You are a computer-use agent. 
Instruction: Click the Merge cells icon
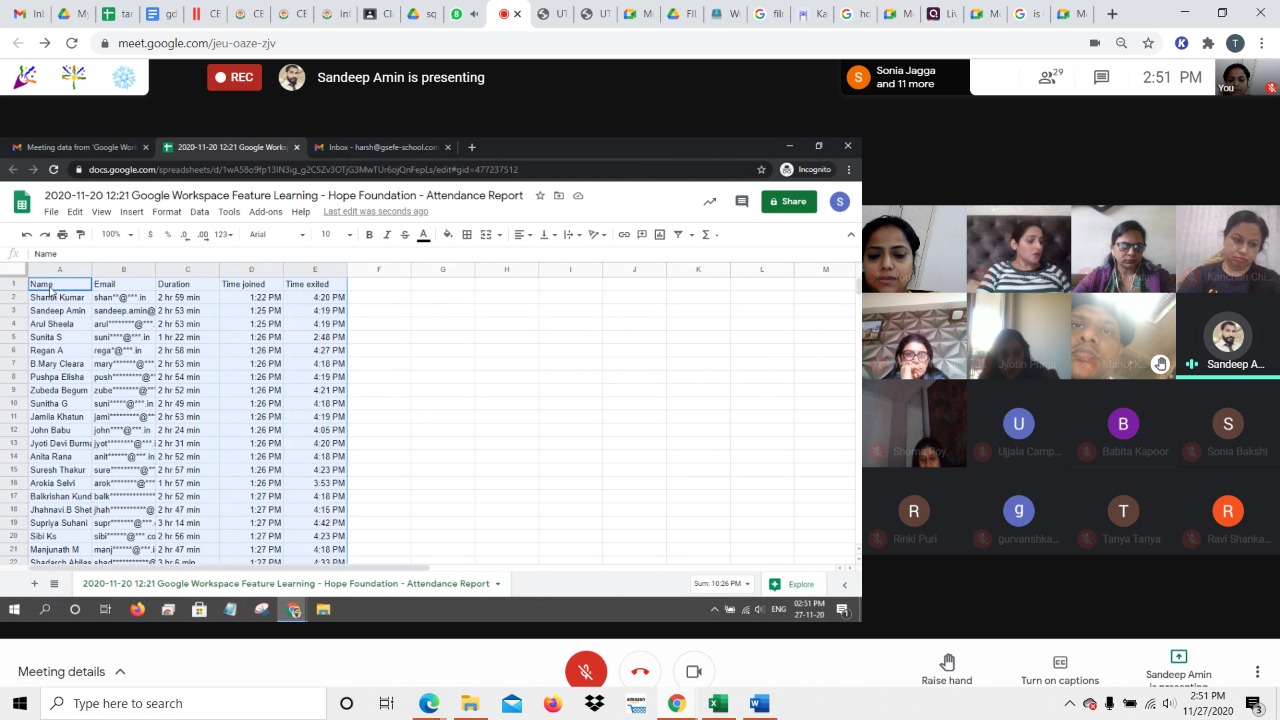(x=486, y=234)
